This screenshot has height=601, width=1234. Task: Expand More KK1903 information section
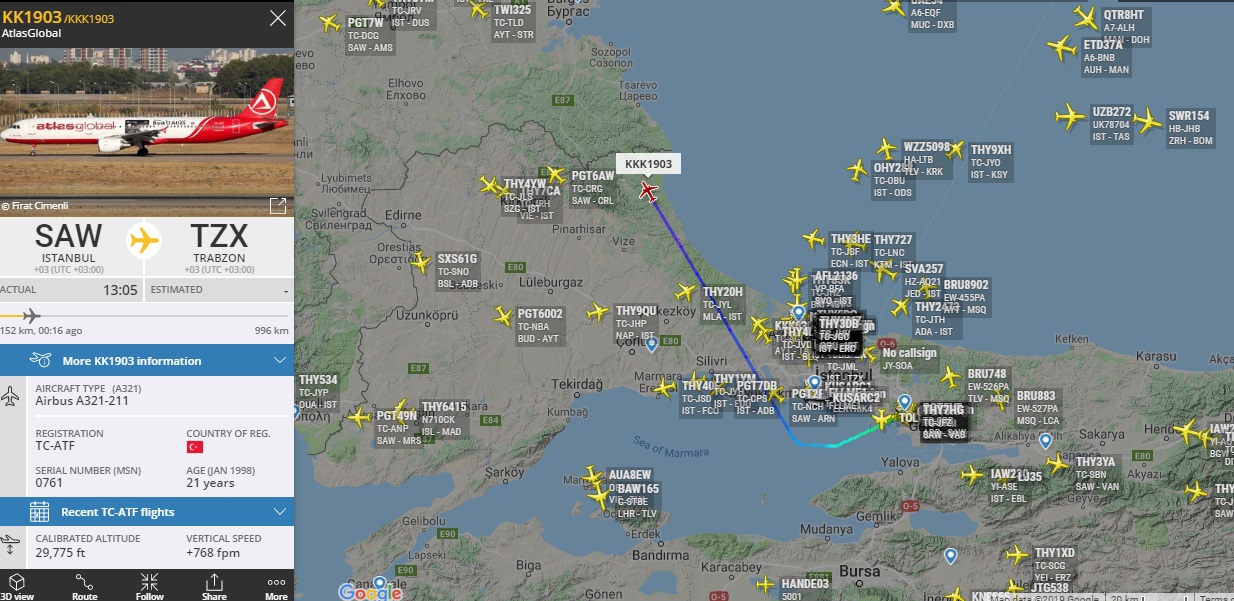coord(147,361)
